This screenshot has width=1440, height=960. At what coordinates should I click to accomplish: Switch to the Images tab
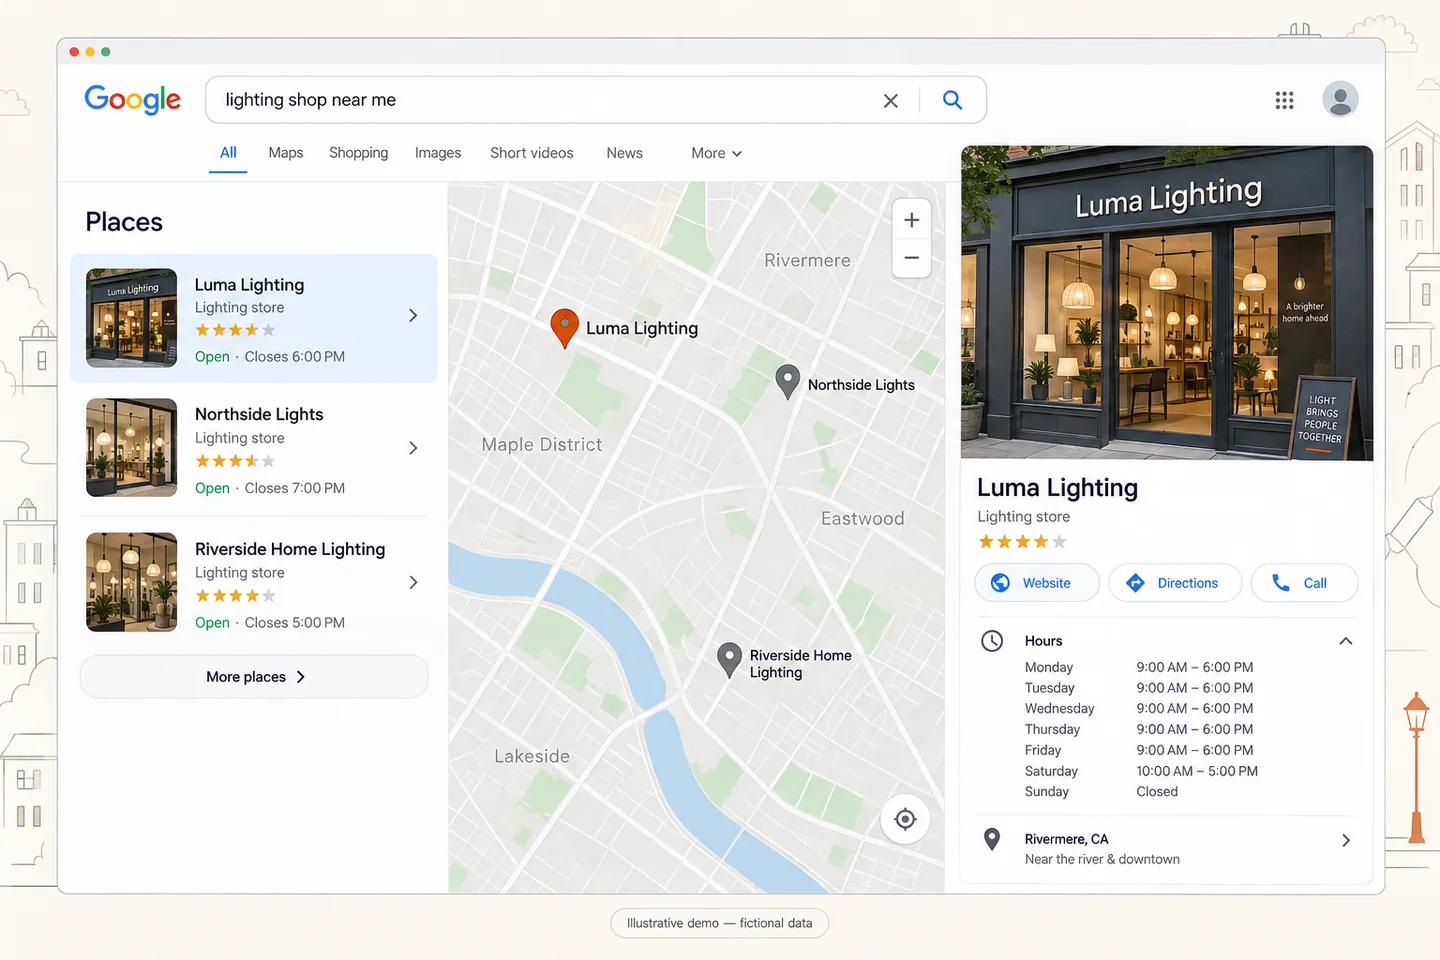point(438,153)
